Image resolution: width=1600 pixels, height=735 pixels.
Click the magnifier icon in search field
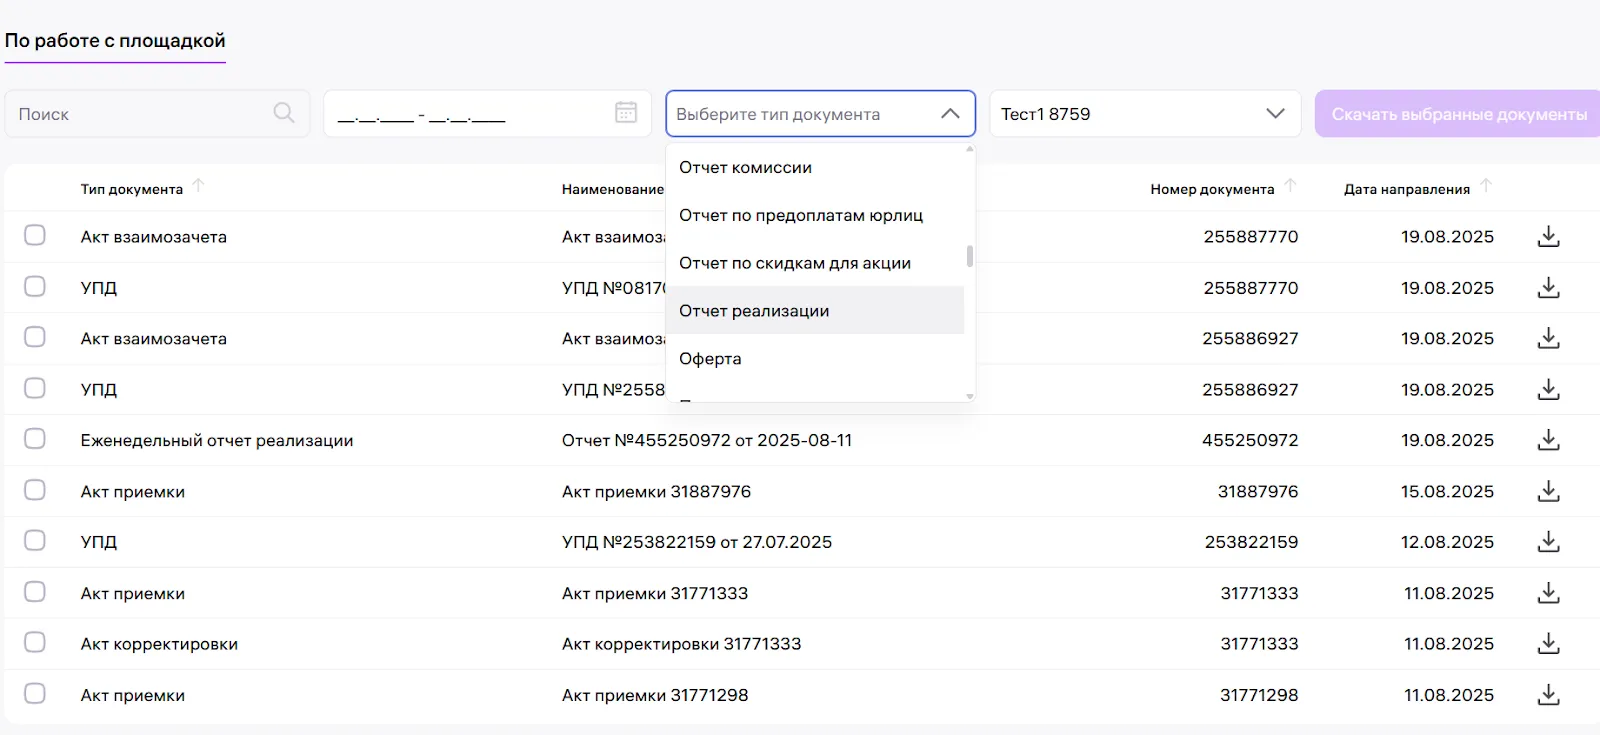point(284,113)
